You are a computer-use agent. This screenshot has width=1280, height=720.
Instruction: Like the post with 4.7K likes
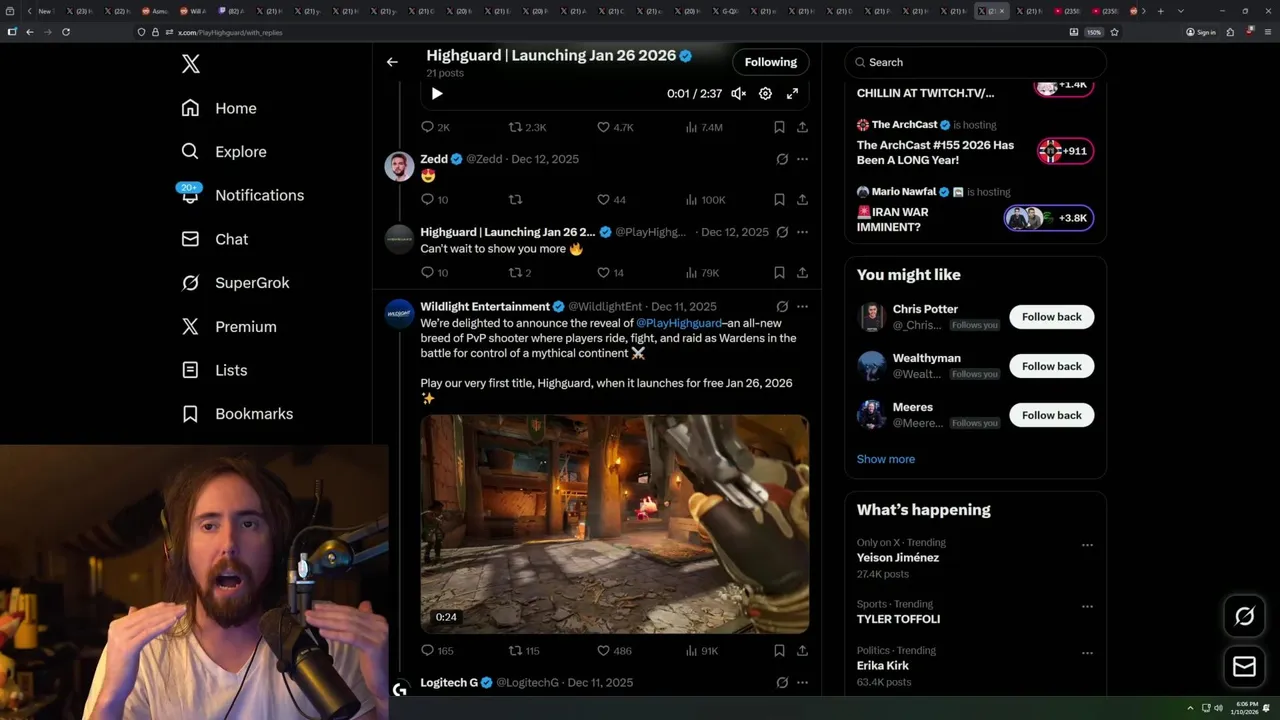pyautogui.click(x=615, y=127)
